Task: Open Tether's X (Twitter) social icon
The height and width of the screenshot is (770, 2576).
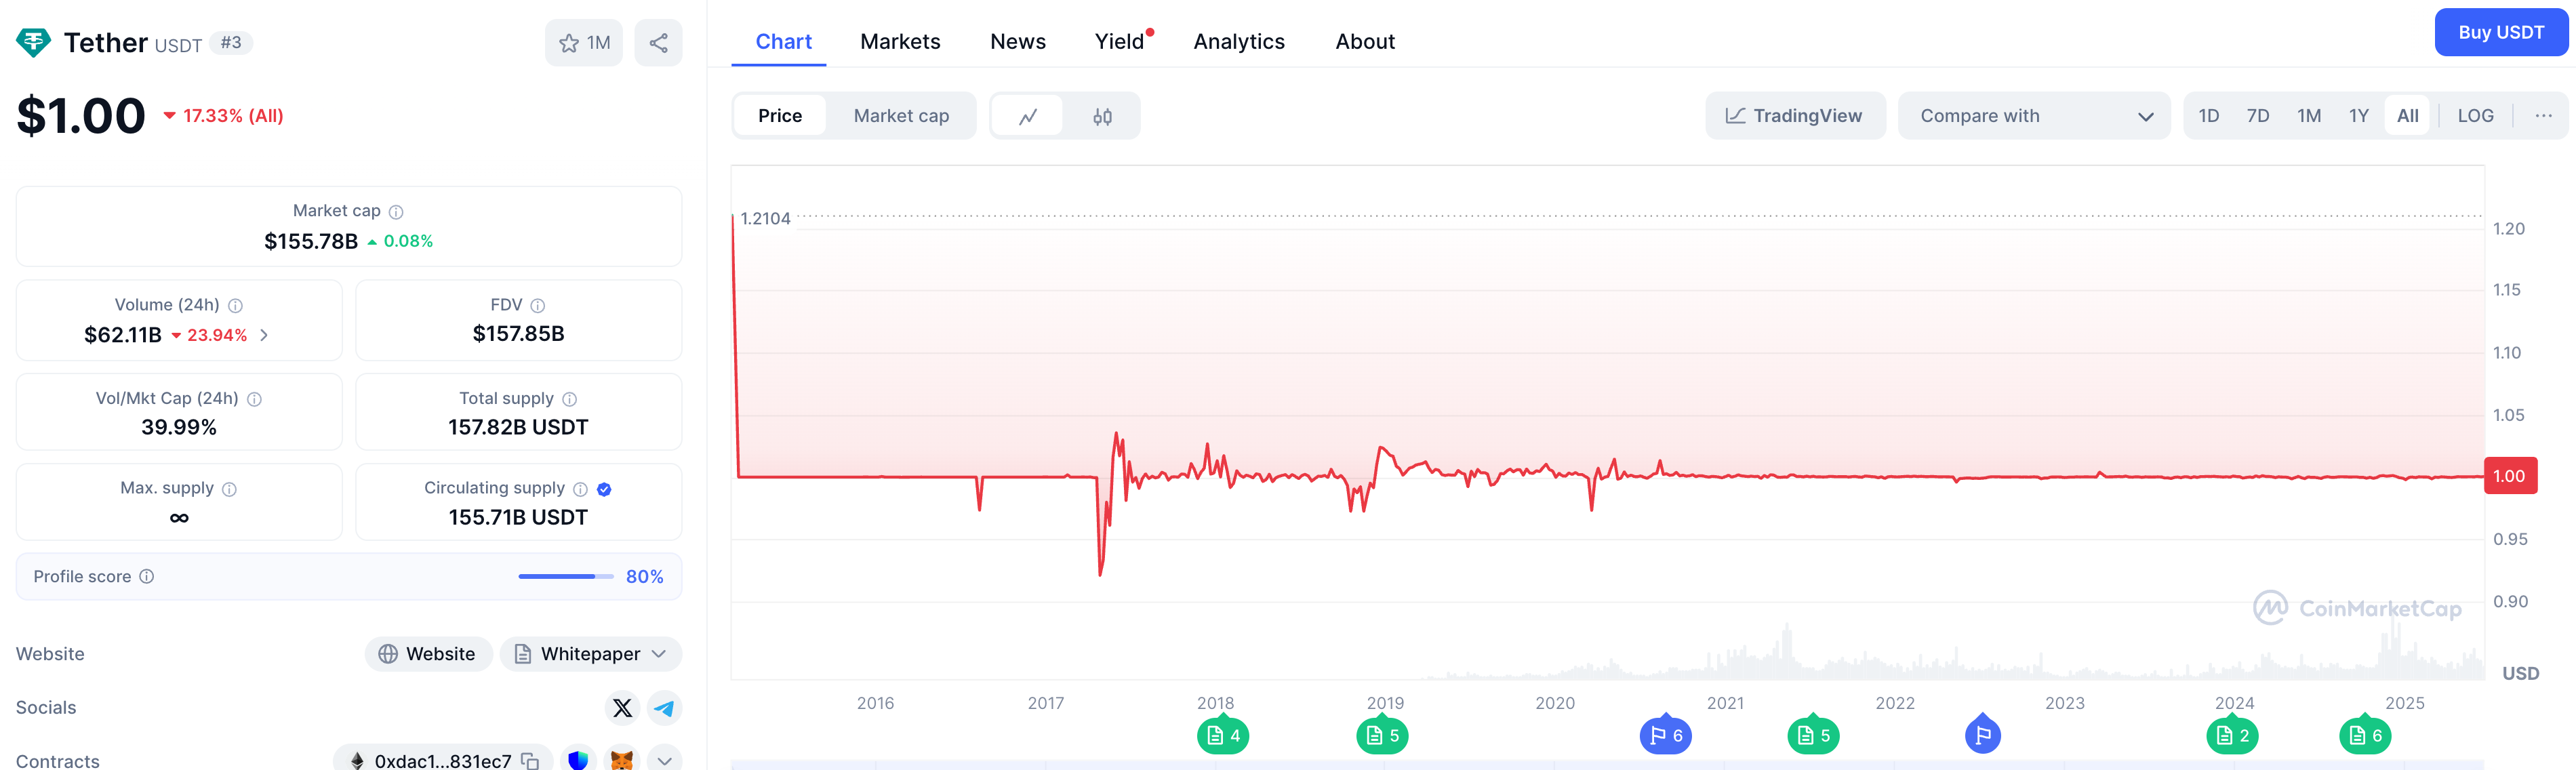Action: coord(622,708)
